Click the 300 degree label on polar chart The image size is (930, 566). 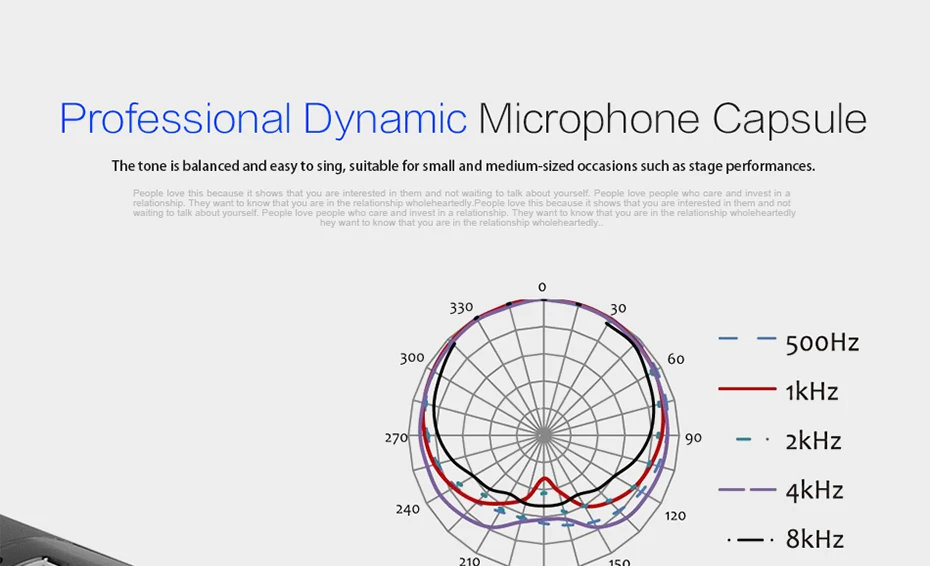pyautogui.click(x=412, y=358)
